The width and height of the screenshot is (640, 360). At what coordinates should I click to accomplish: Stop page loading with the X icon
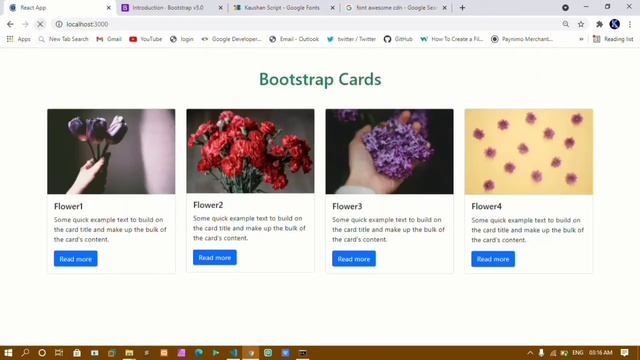tap(40, 24)
